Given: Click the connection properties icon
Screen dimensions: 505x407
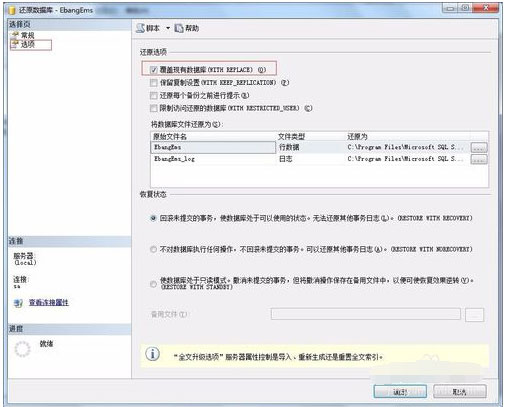Looking at the screenshot, I should [18, 303].
